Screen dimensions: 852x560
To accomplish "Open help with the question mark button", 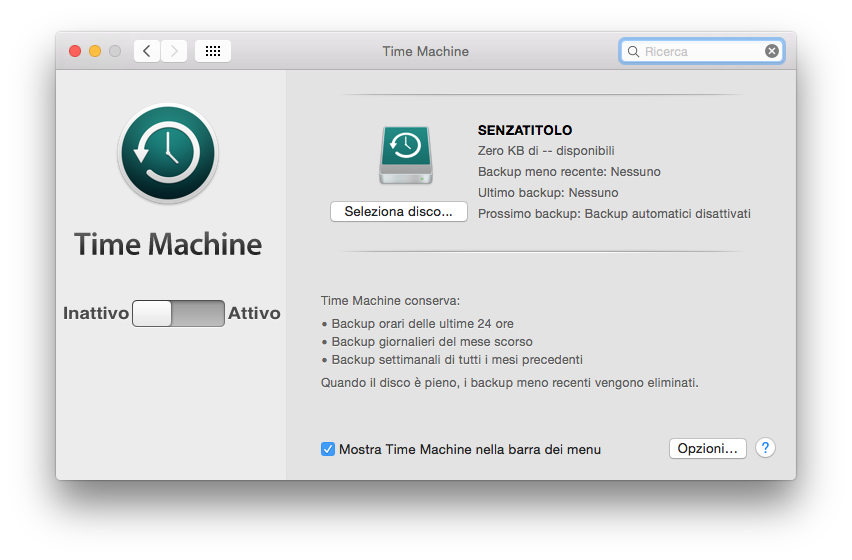I will click(765, 448).
